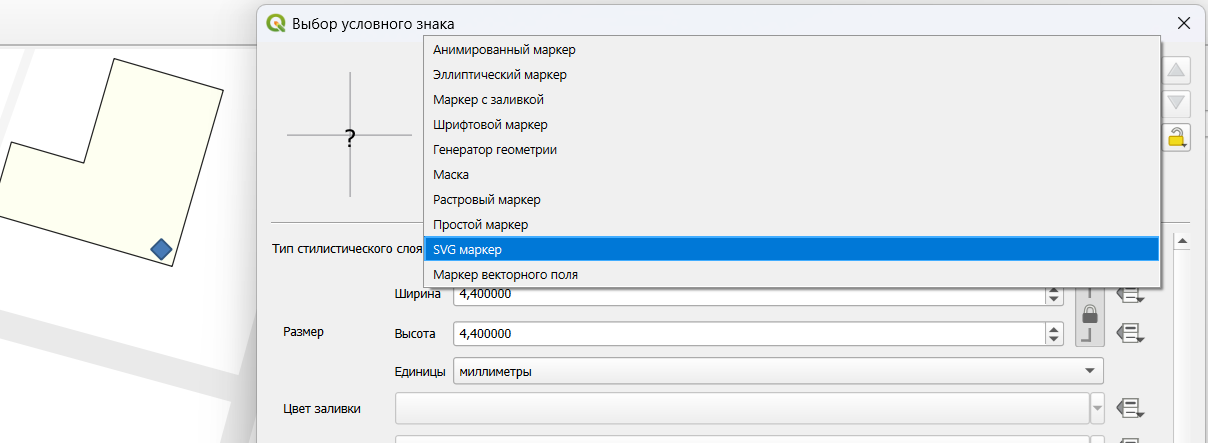This screenshot has width=1208, height=443.
Task: Click the symbol preview with question mark
Action: click(x=350, y=135)
